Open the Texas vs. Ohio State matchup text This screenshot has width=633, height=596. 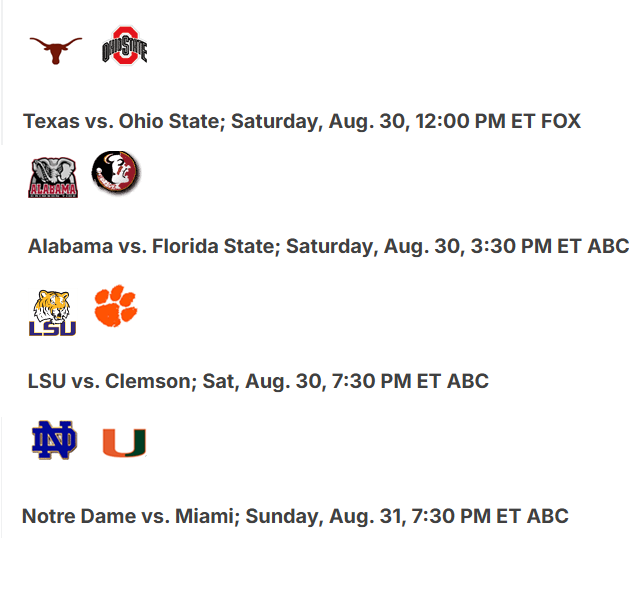[x=121, y=121]
